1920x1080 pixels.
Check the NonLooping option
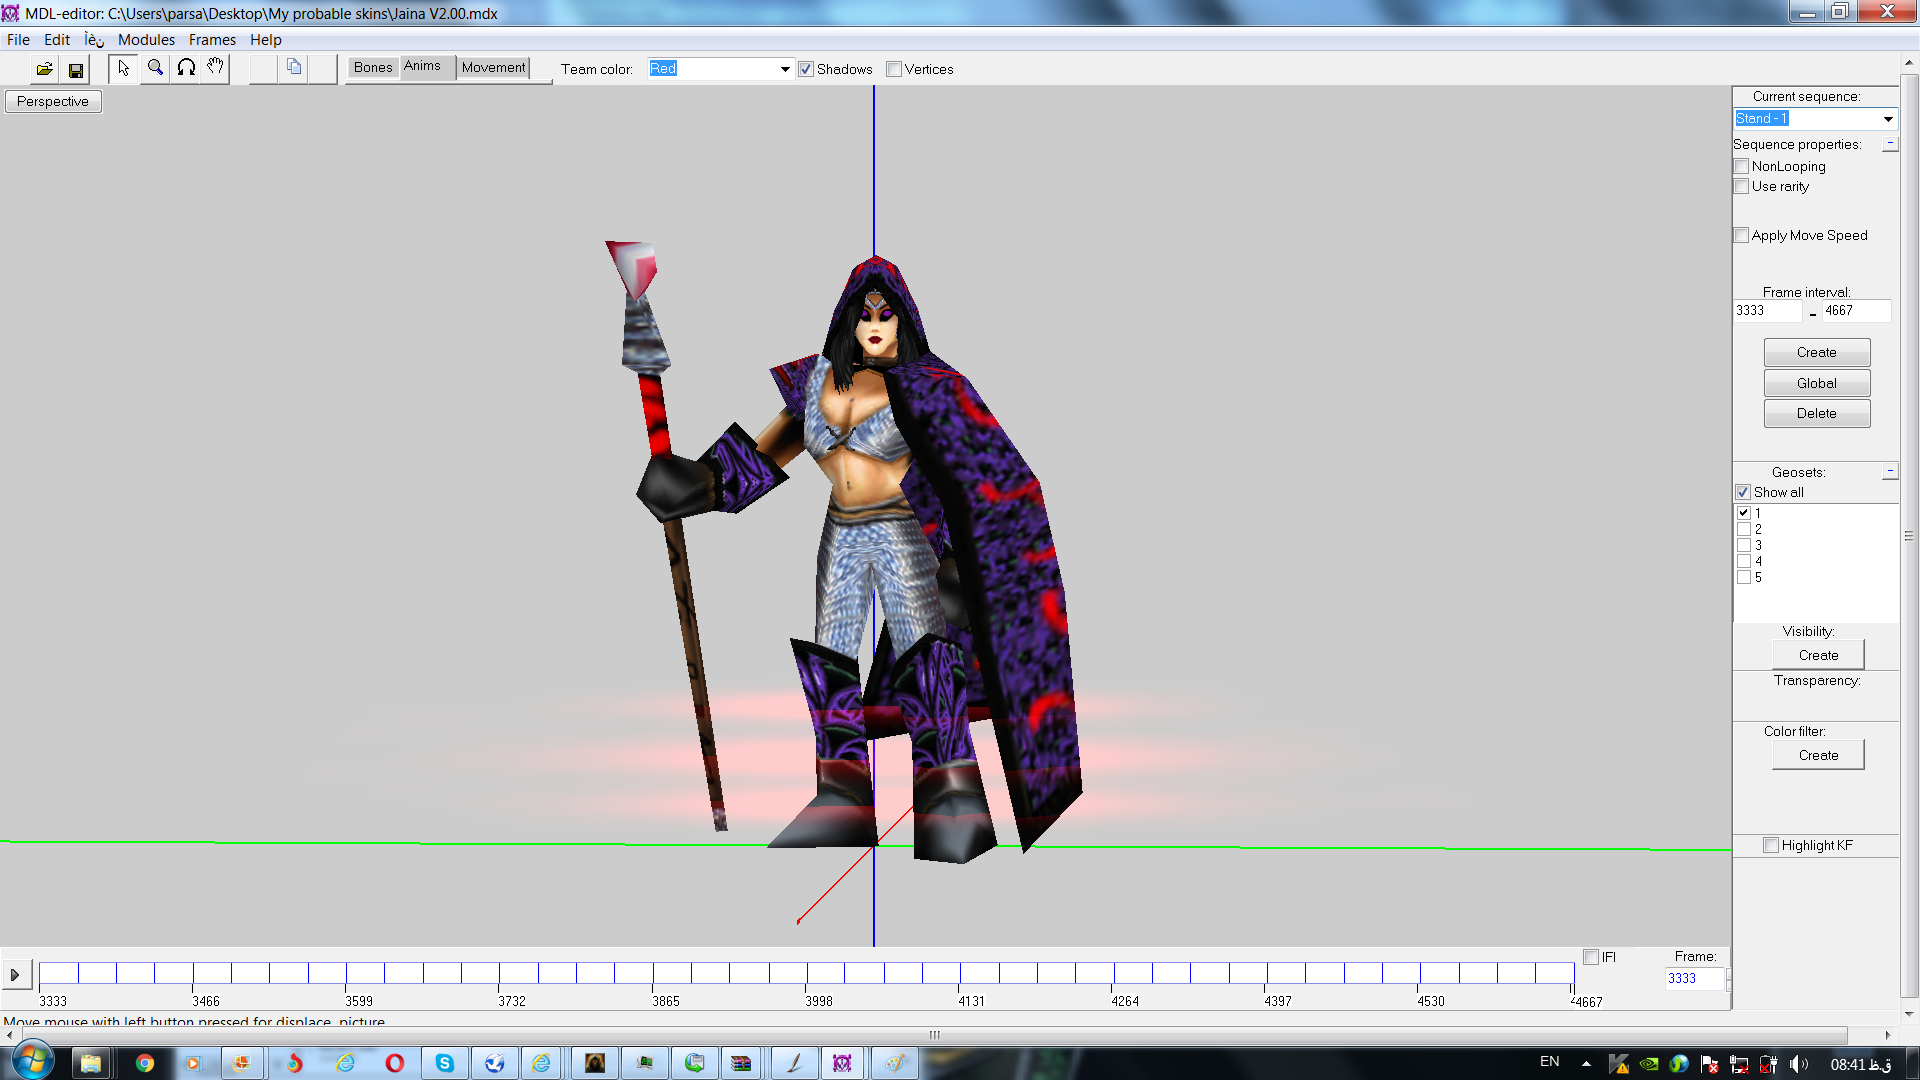pyautogui.click(x=1742, y=166)
